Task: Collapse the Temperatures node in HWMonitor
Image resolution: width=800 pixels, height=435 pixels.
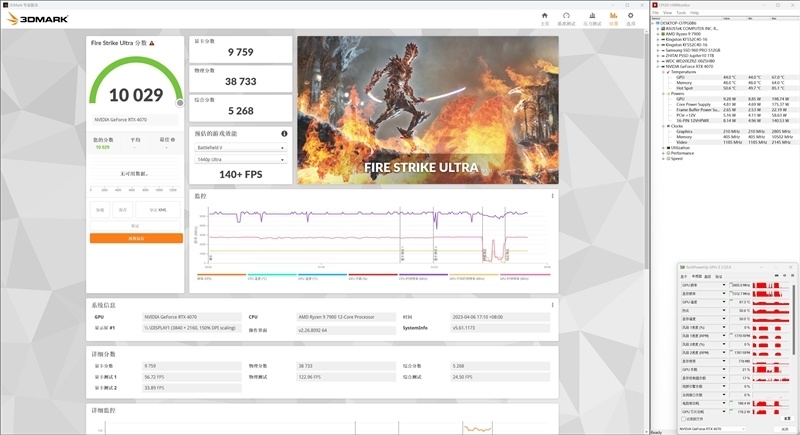Action: tap(665, 72)
